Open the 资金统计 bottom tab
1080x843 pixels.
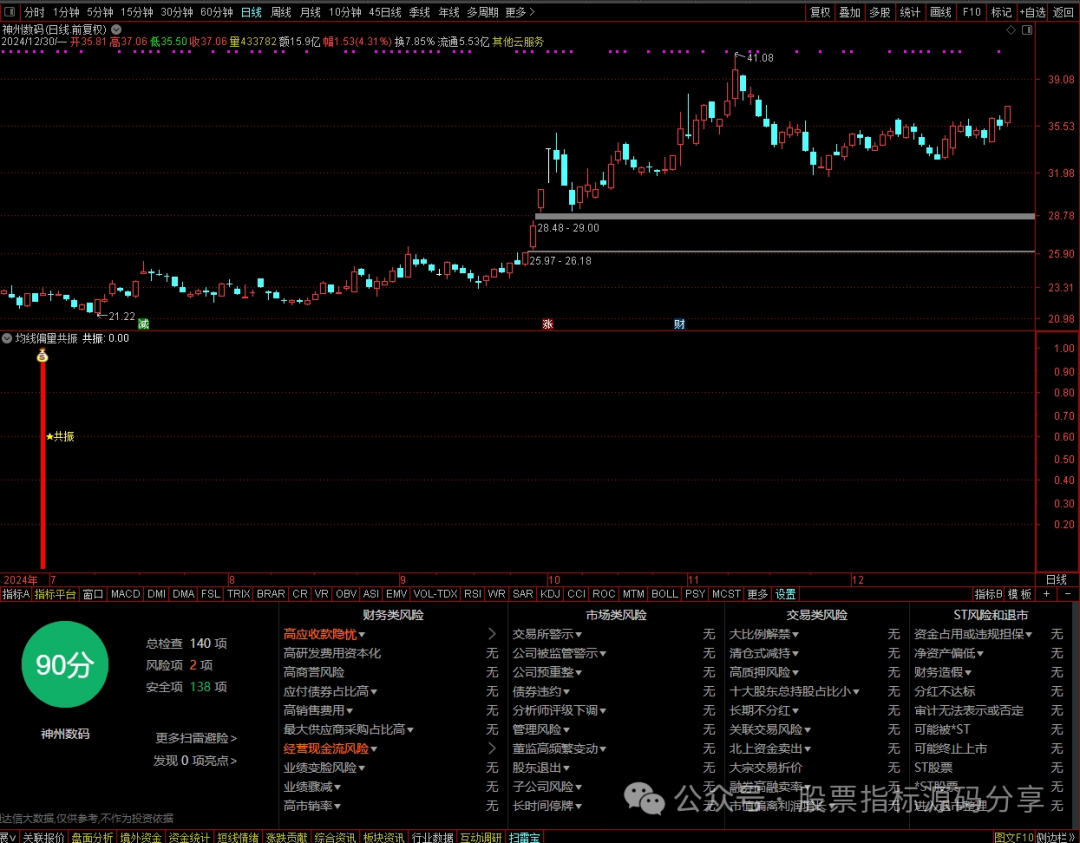pos(189,837)
